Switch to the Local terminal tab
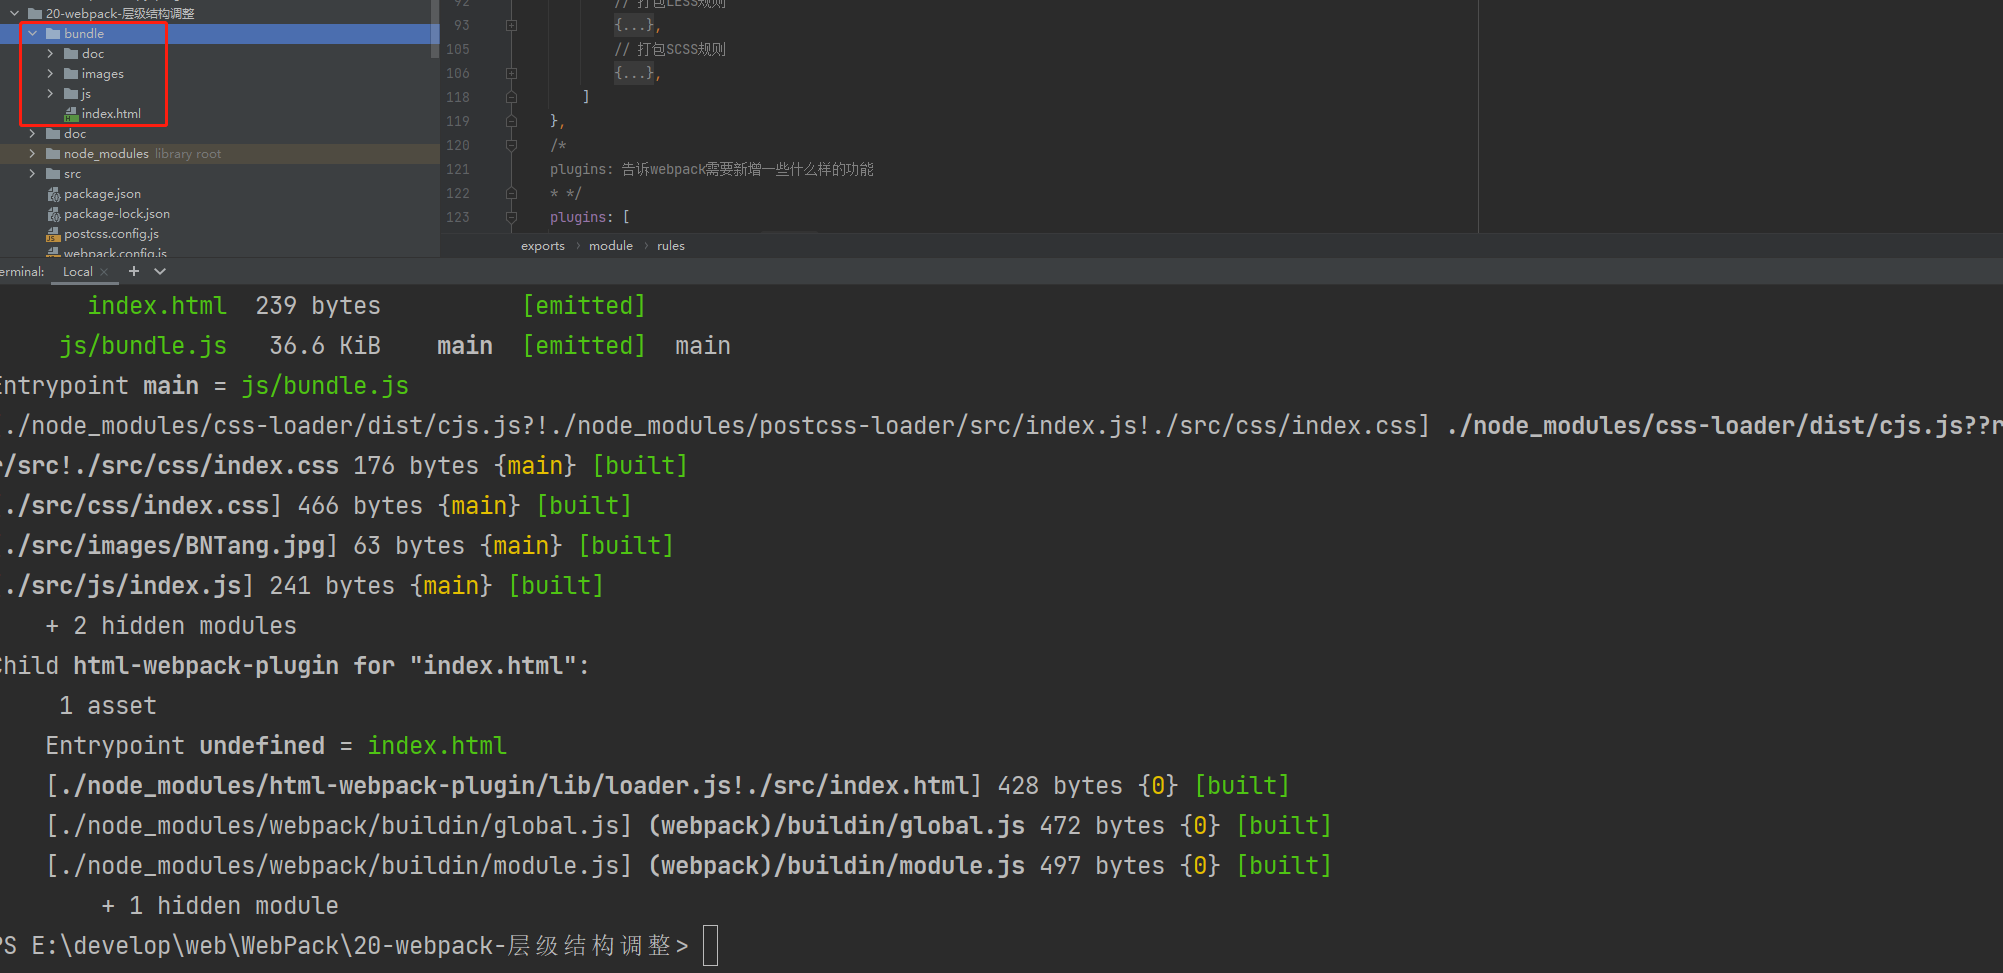Viewport: 2003px width, 973px height. [77, 271]
